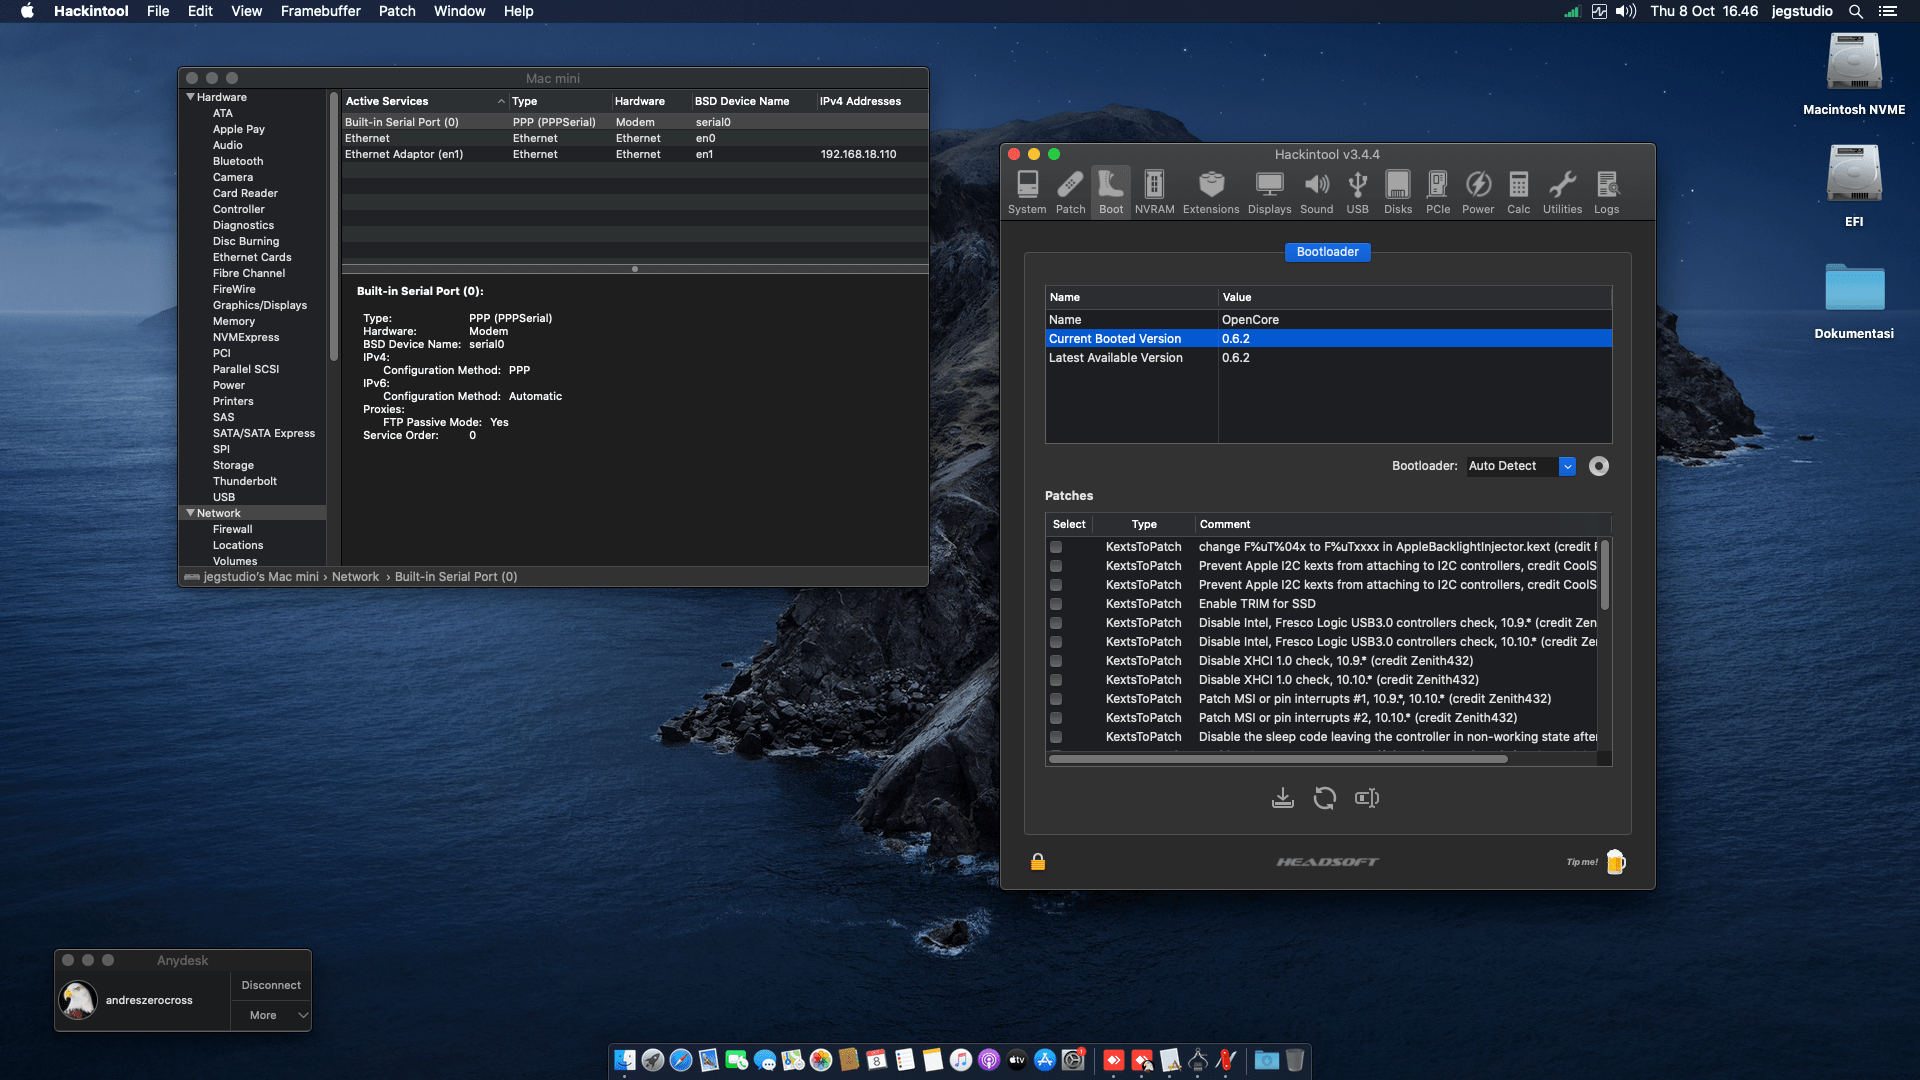Open the Framebuffer menu
1920x1080 pixels.
(x=320, y=11)
